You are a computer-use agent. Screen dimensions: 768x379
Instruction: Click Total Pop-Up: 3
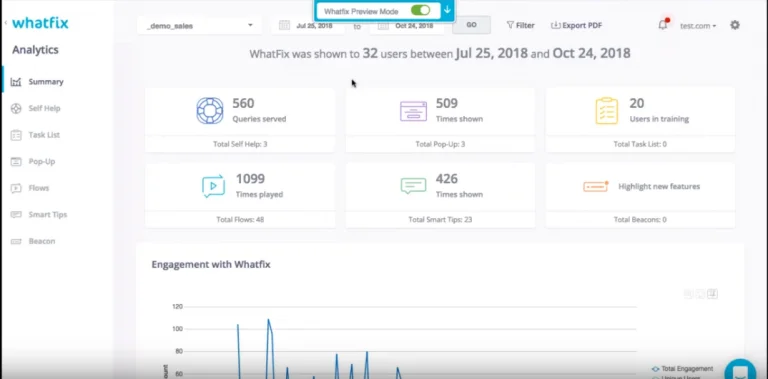[440, 144]
